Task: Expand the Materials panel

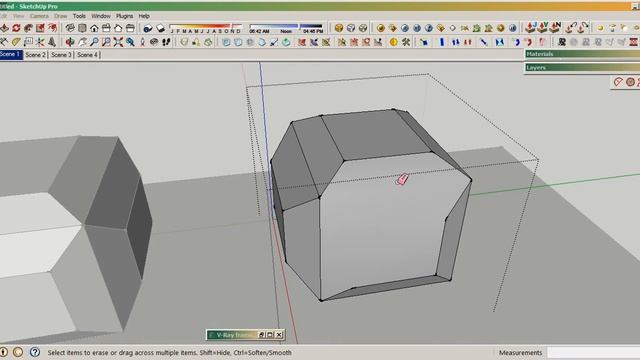Action: [x=582, y=54]
